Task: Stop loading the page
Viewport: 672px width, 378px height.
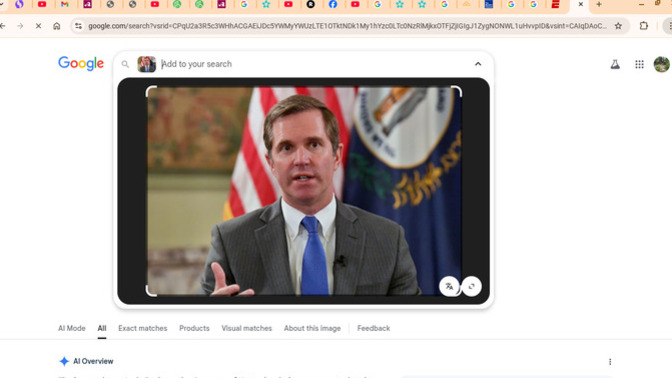Action: [38, 26]
